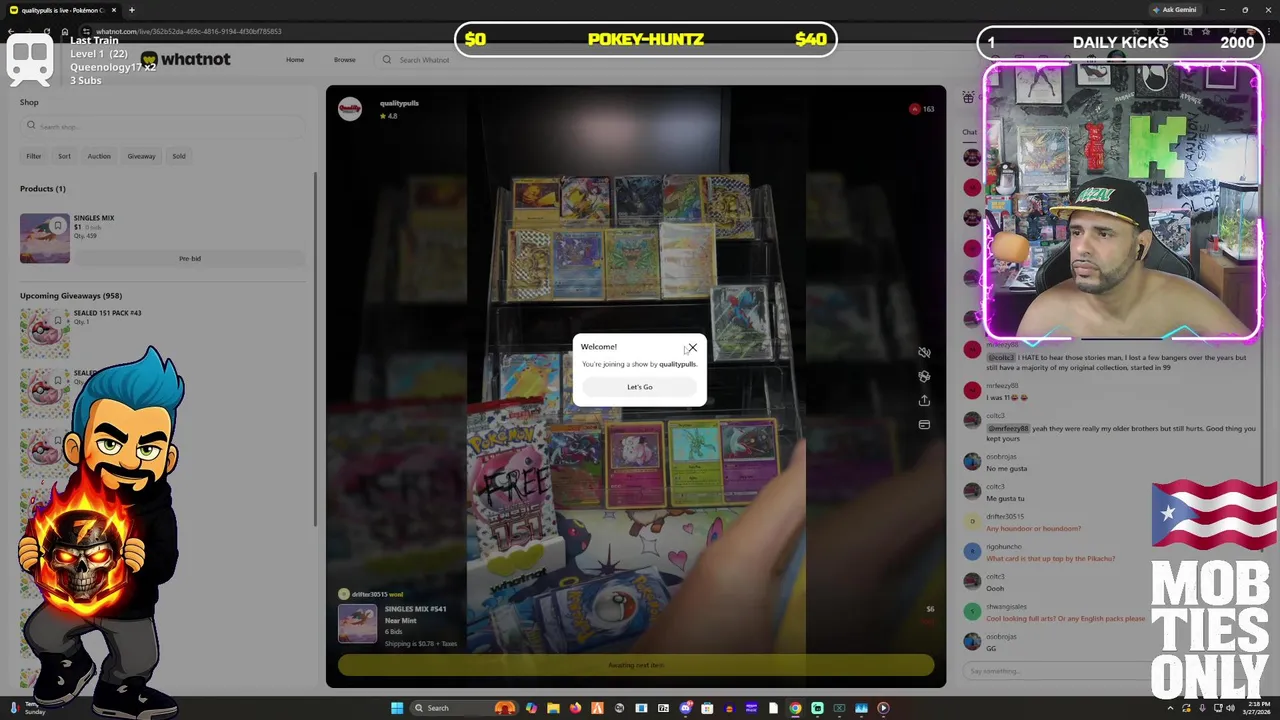Viewport: 1280px width, 720px height.
Task: Launch Firefox from the taskbar
Action: (575, 708)
